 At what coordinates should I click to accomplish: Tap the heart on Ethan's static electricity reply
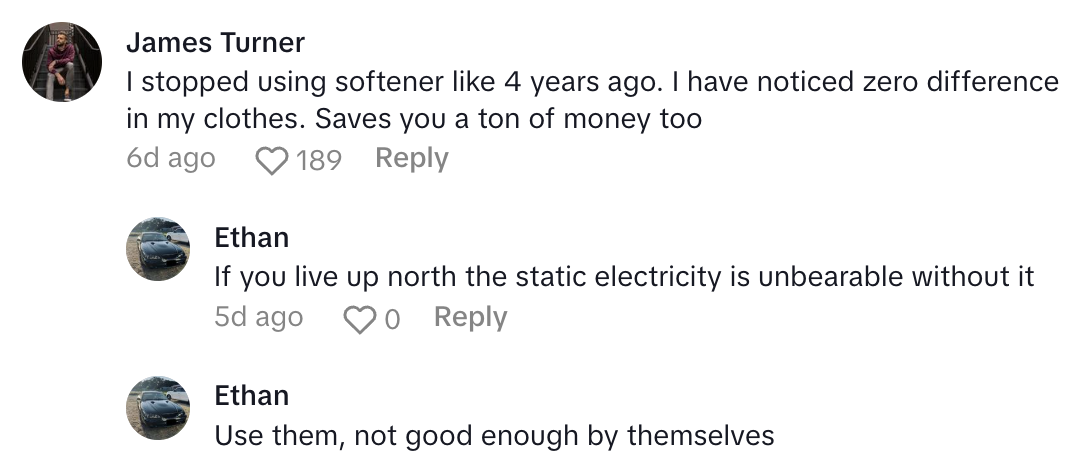pos(357,319)
